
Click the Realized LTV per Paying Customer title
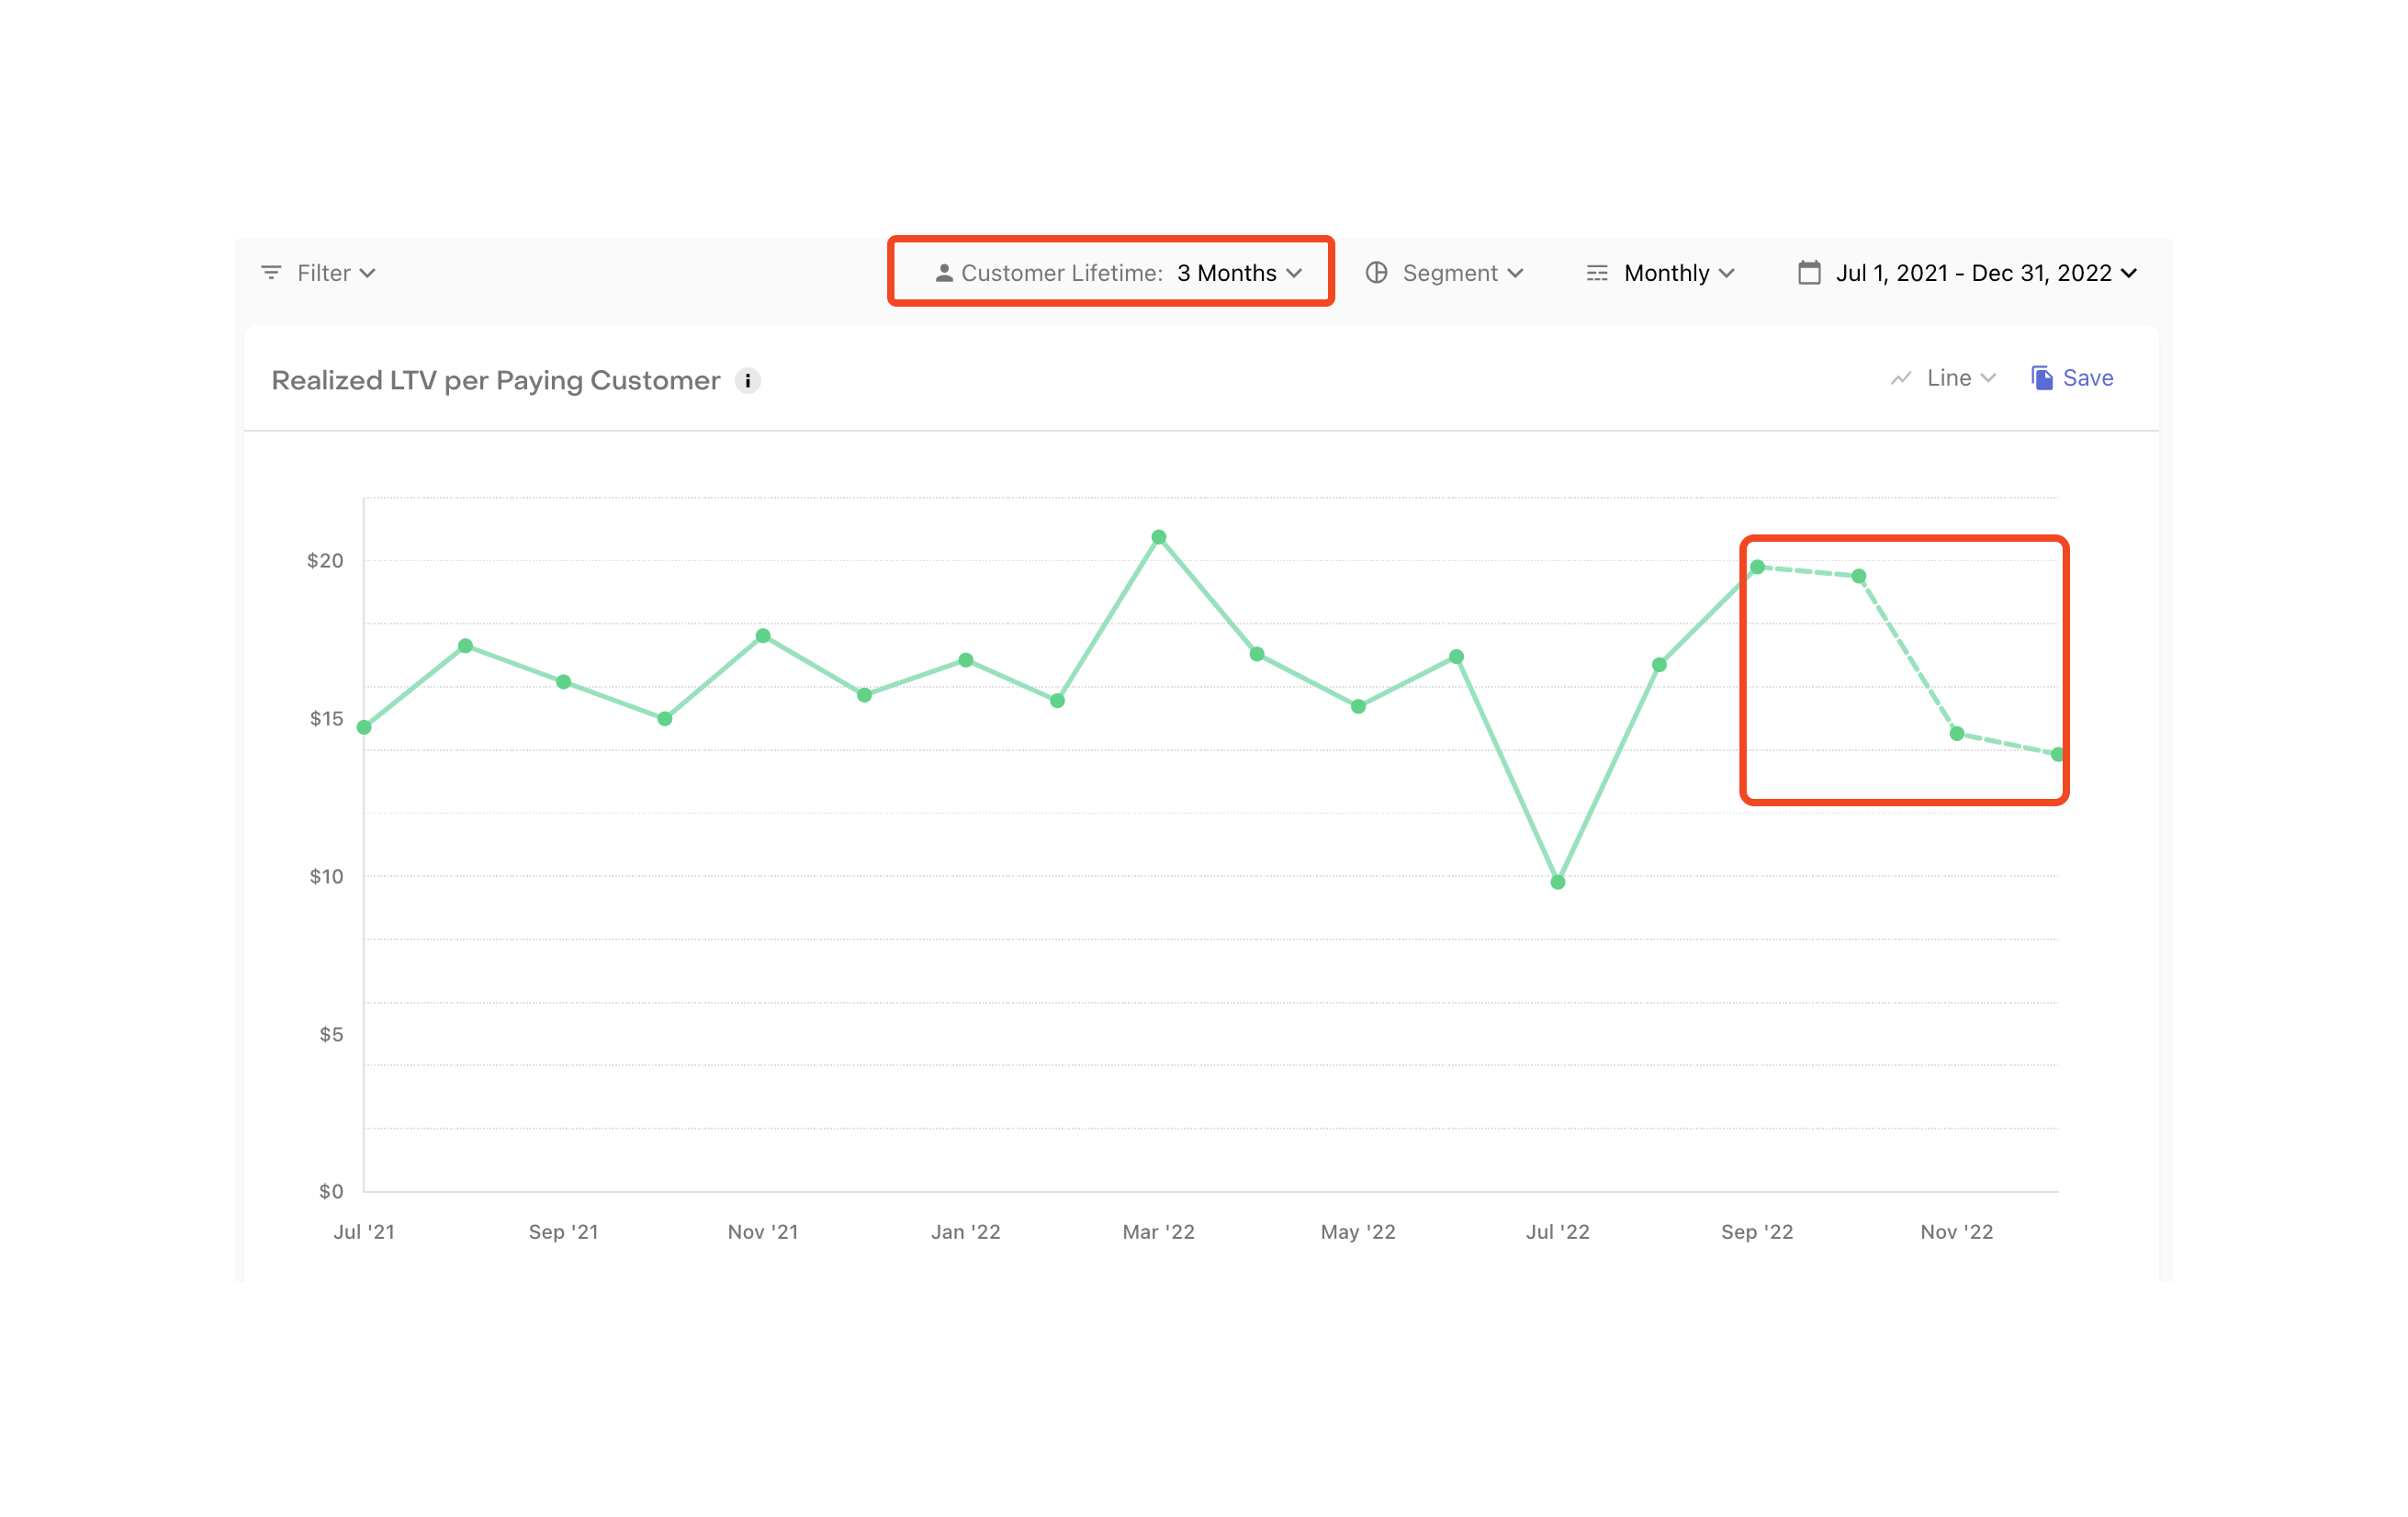[495, 381]
